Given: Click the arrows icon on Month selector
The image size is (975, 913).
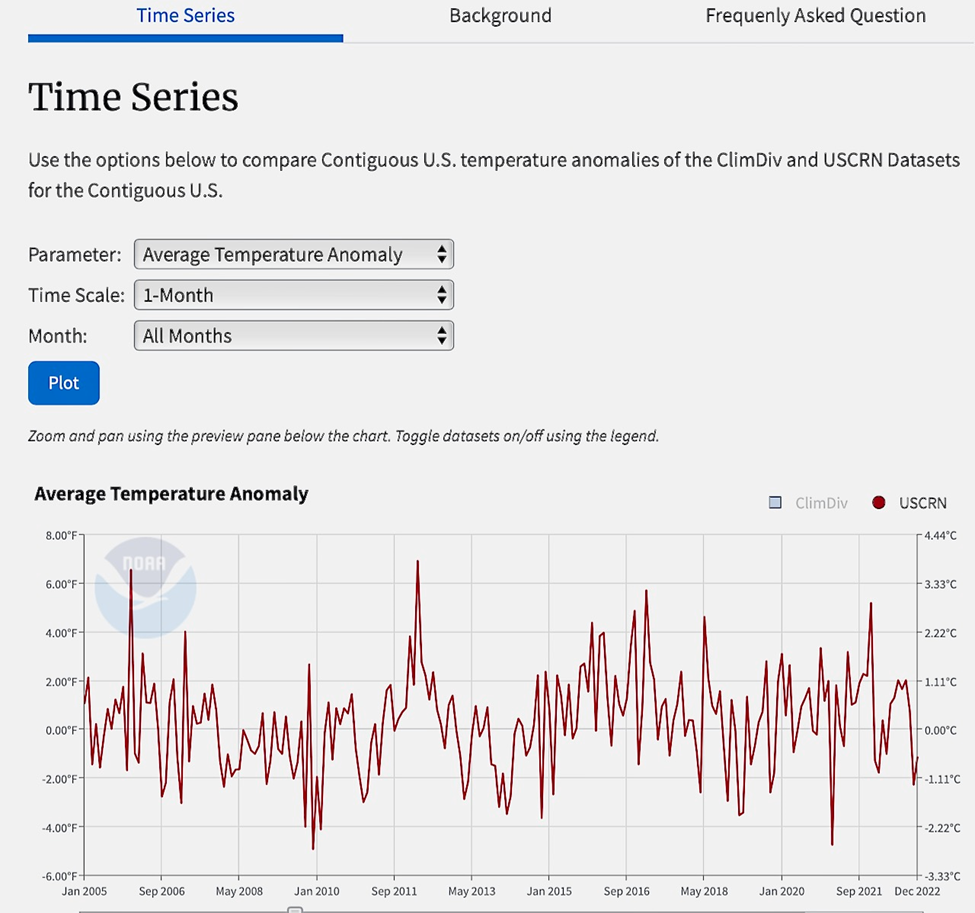Looking at the screenshot, I should pyautogui.click(x=441, y=336).
